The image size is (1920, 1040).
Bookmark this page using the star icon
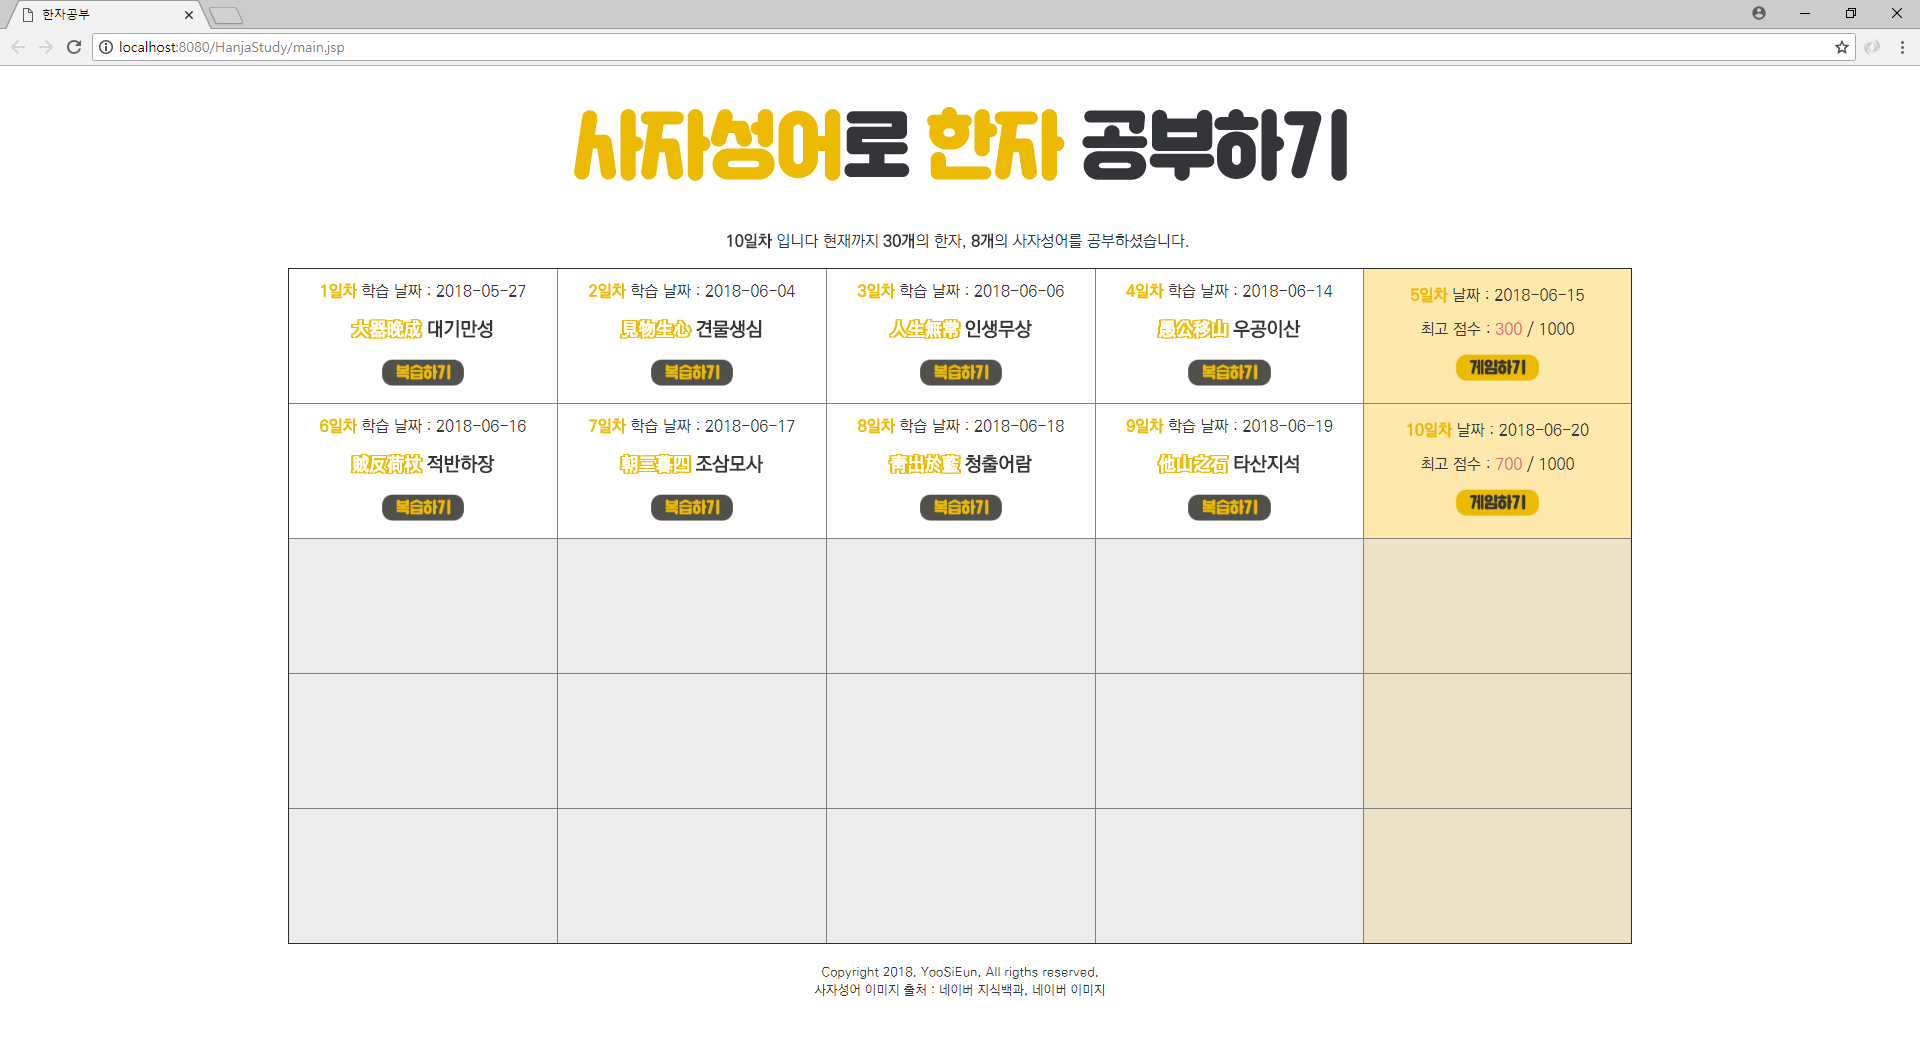pos(1841,46)
